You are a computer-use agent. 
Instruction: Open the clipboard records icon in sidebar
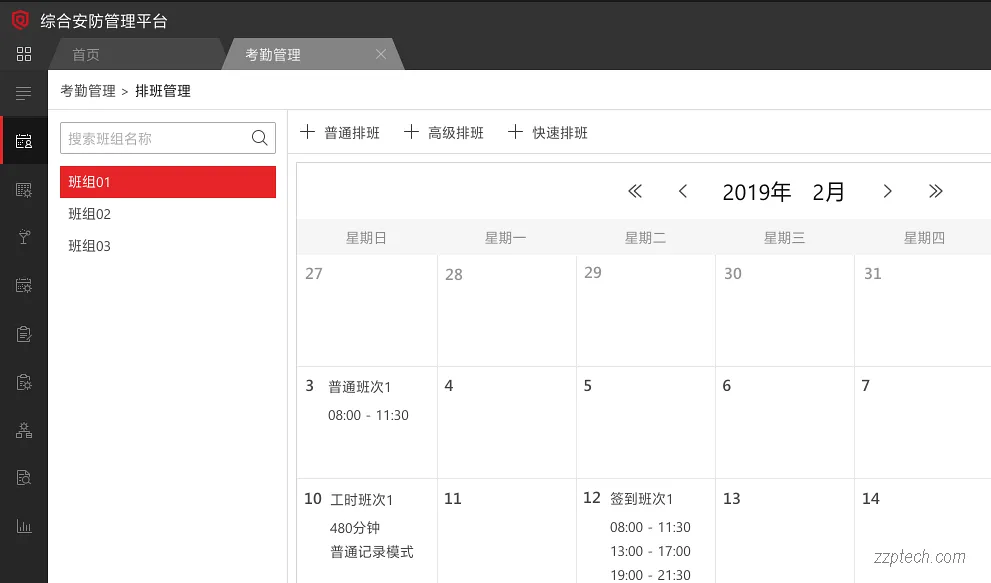click(23, 333)
